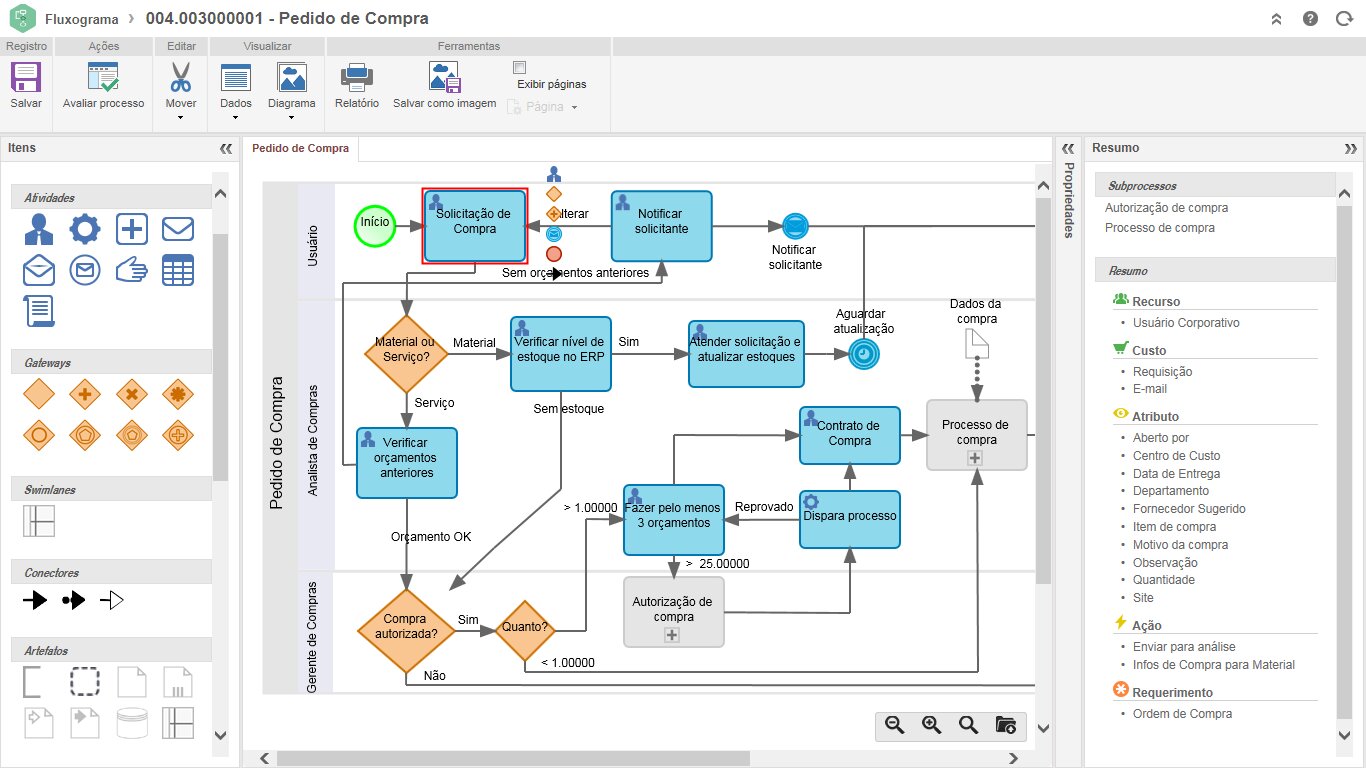Image resolution: width=1366 pixels, height=768 pixels.
Task: Pick the exclusive gateway with X
Action: 131,394
